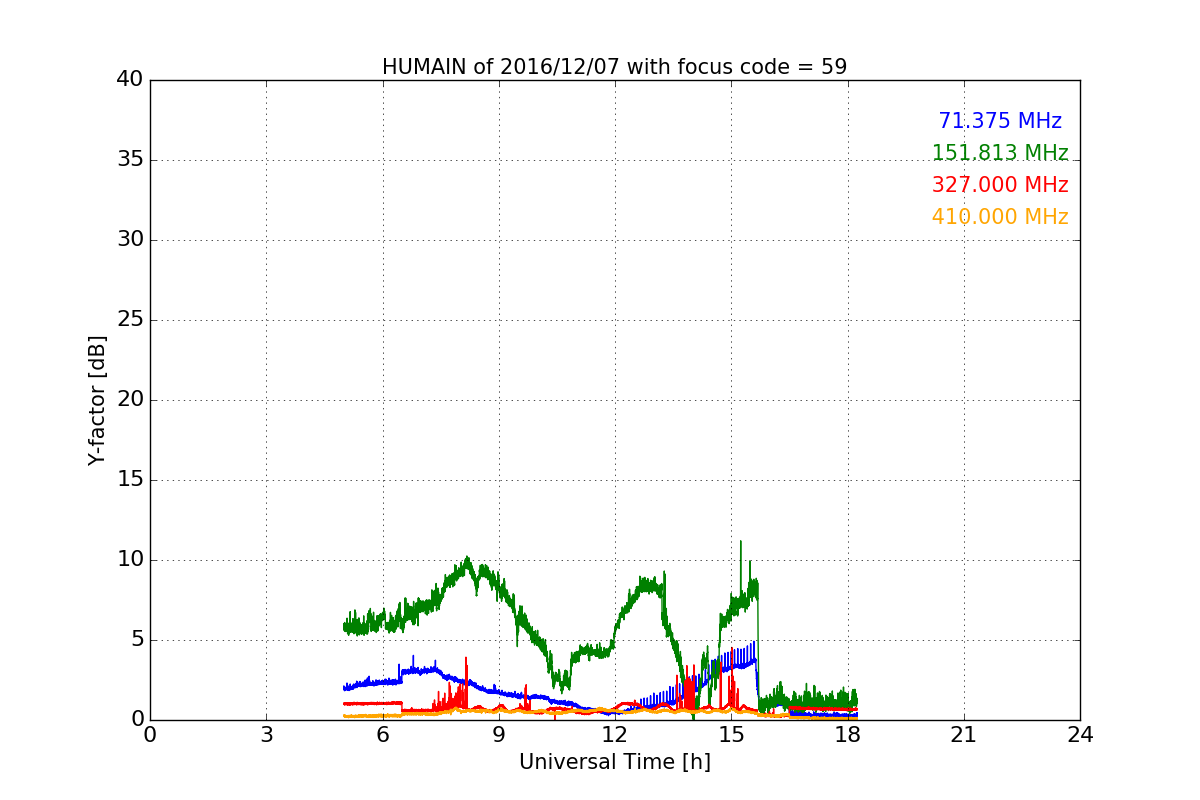The image size is (1200, 800).
Task: Select the orange 410.000 MHz legend label
Action: coord(1000,217)
